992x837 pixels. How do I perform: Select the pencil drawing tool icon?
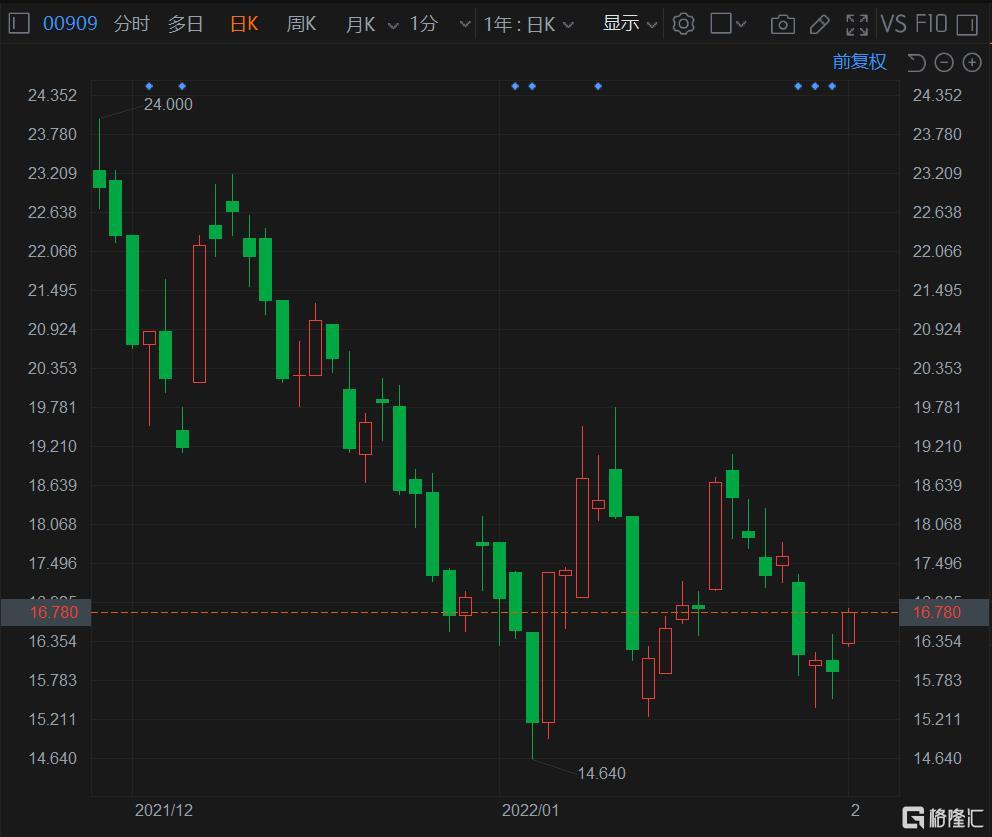pyautogui.click(x=819, y=25)
